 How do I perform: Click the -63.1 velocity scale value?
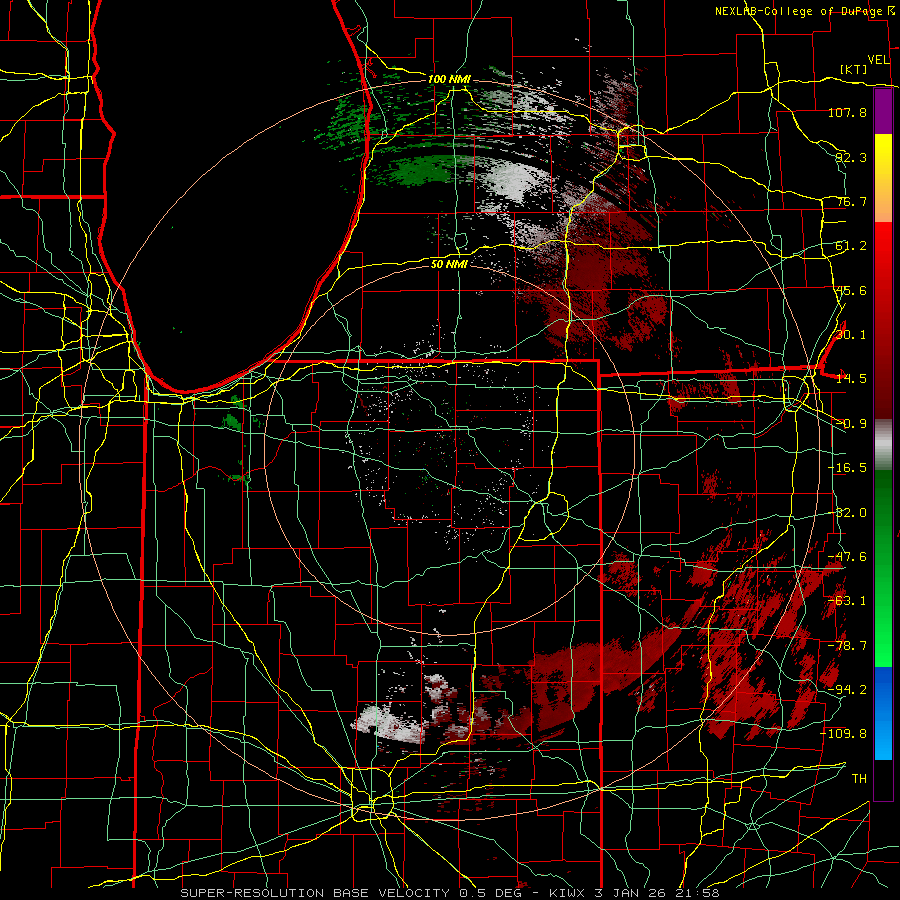tap(847, 601)
